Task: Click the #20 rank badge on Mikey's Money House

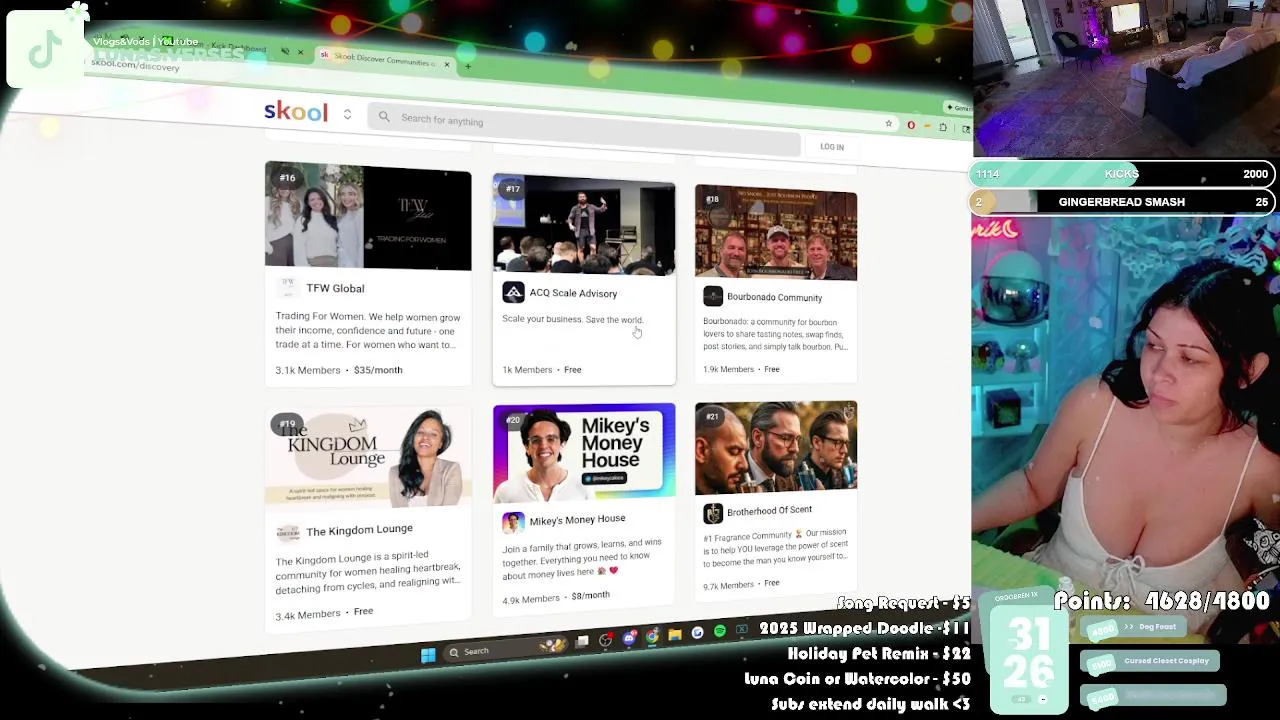Action: pos(513,420)
